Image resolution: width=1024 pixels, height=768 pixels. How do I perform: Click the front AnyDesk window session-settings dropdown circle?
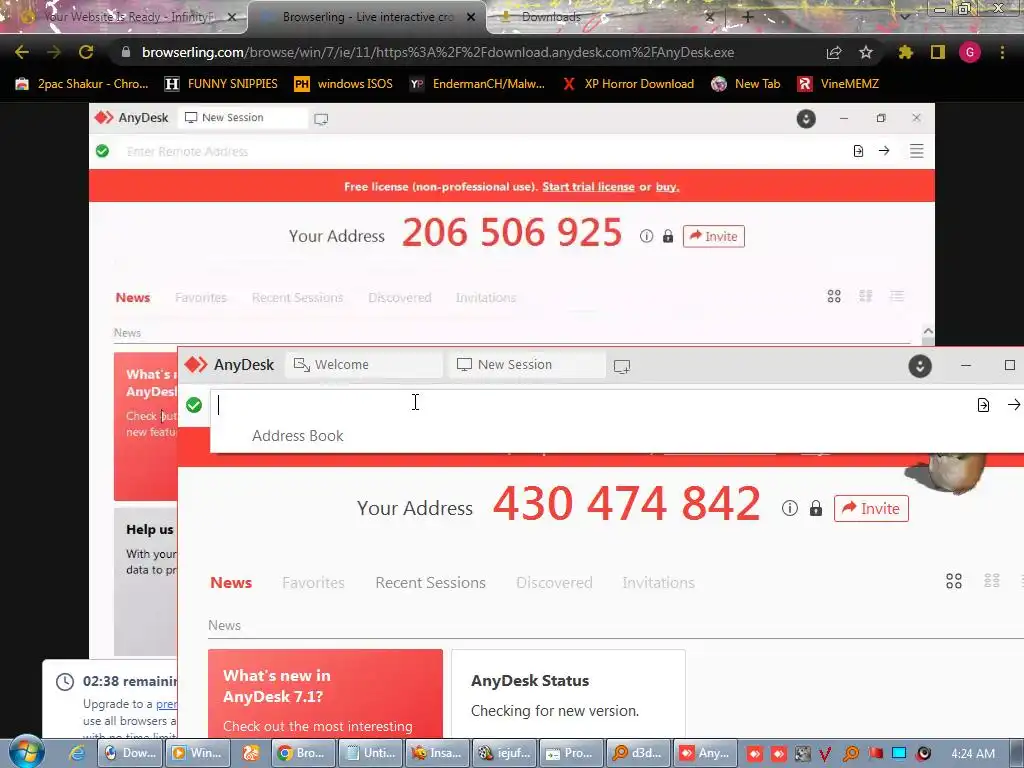(920, 366)
